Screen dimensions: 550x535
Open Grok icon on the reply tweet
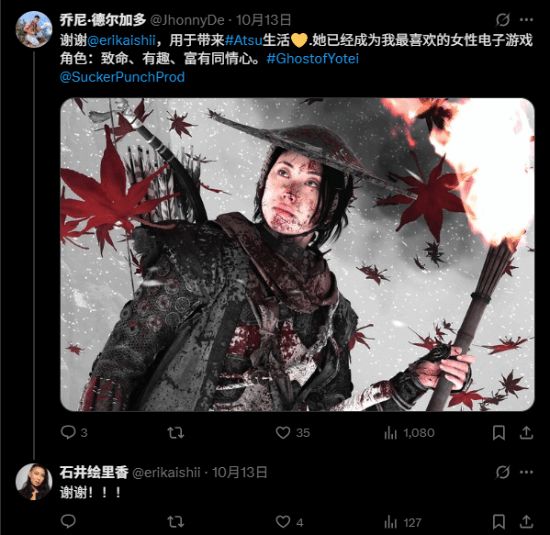coord(503,472)
